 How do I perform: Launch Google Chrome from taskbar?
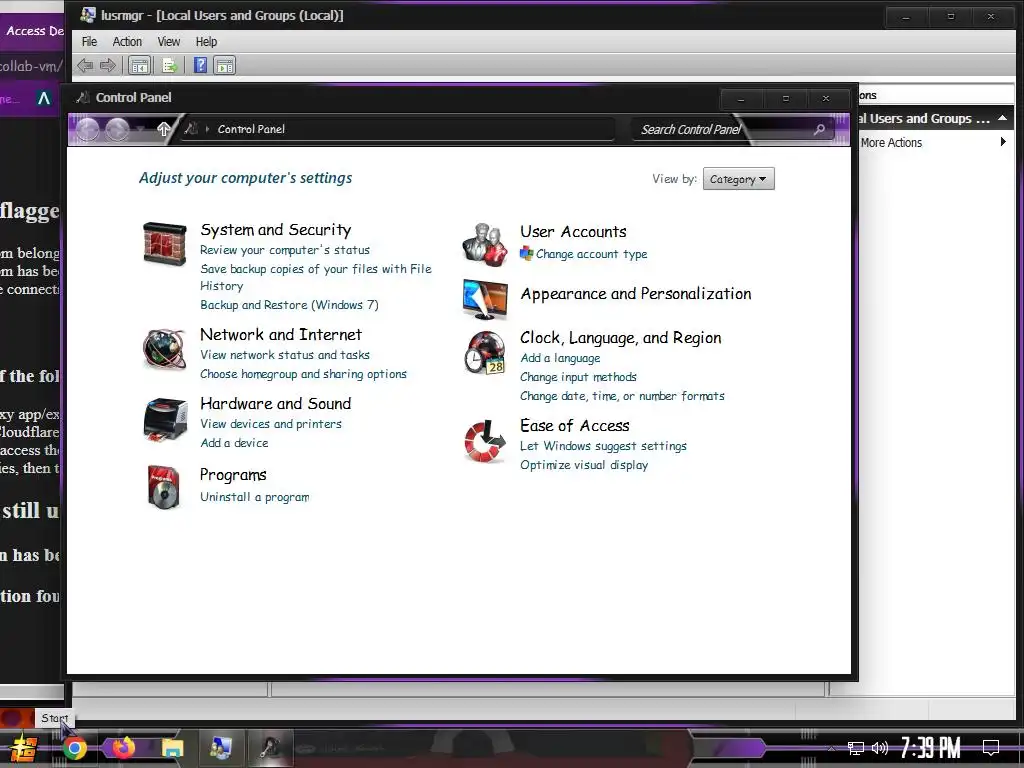(74, 748)
